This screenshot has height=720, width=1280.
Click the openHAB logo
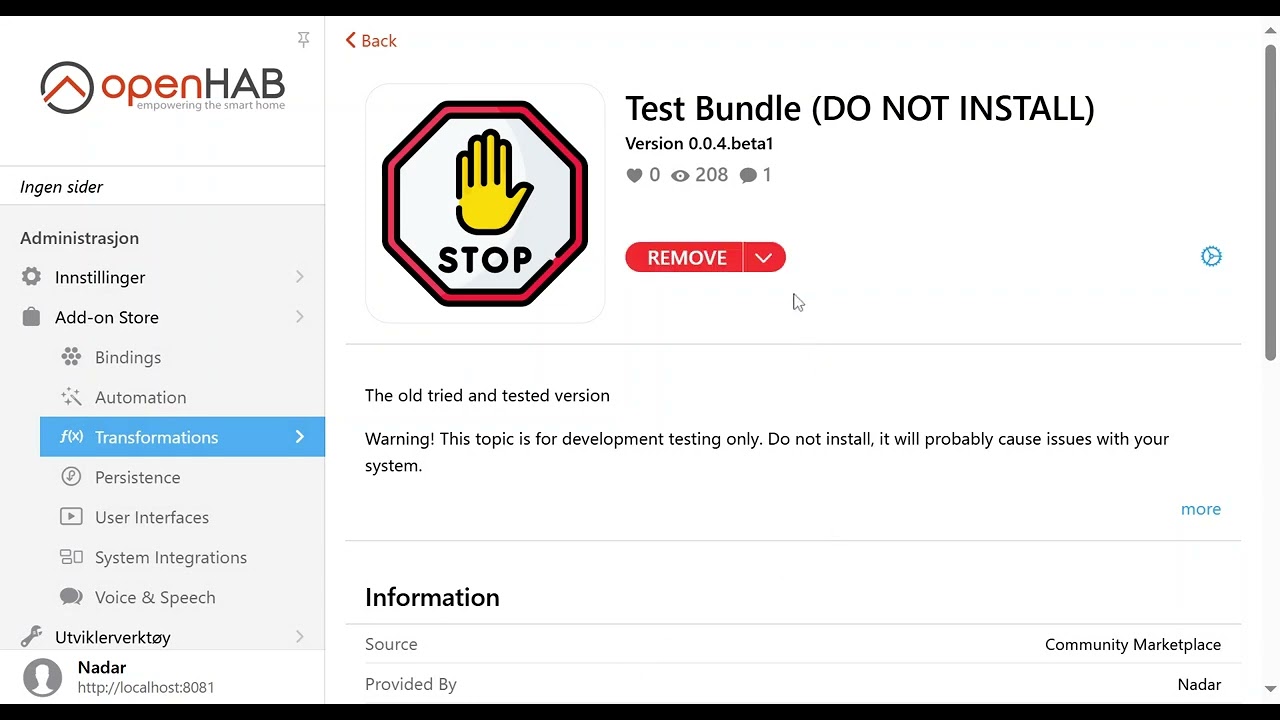click(x=163, y=87)
